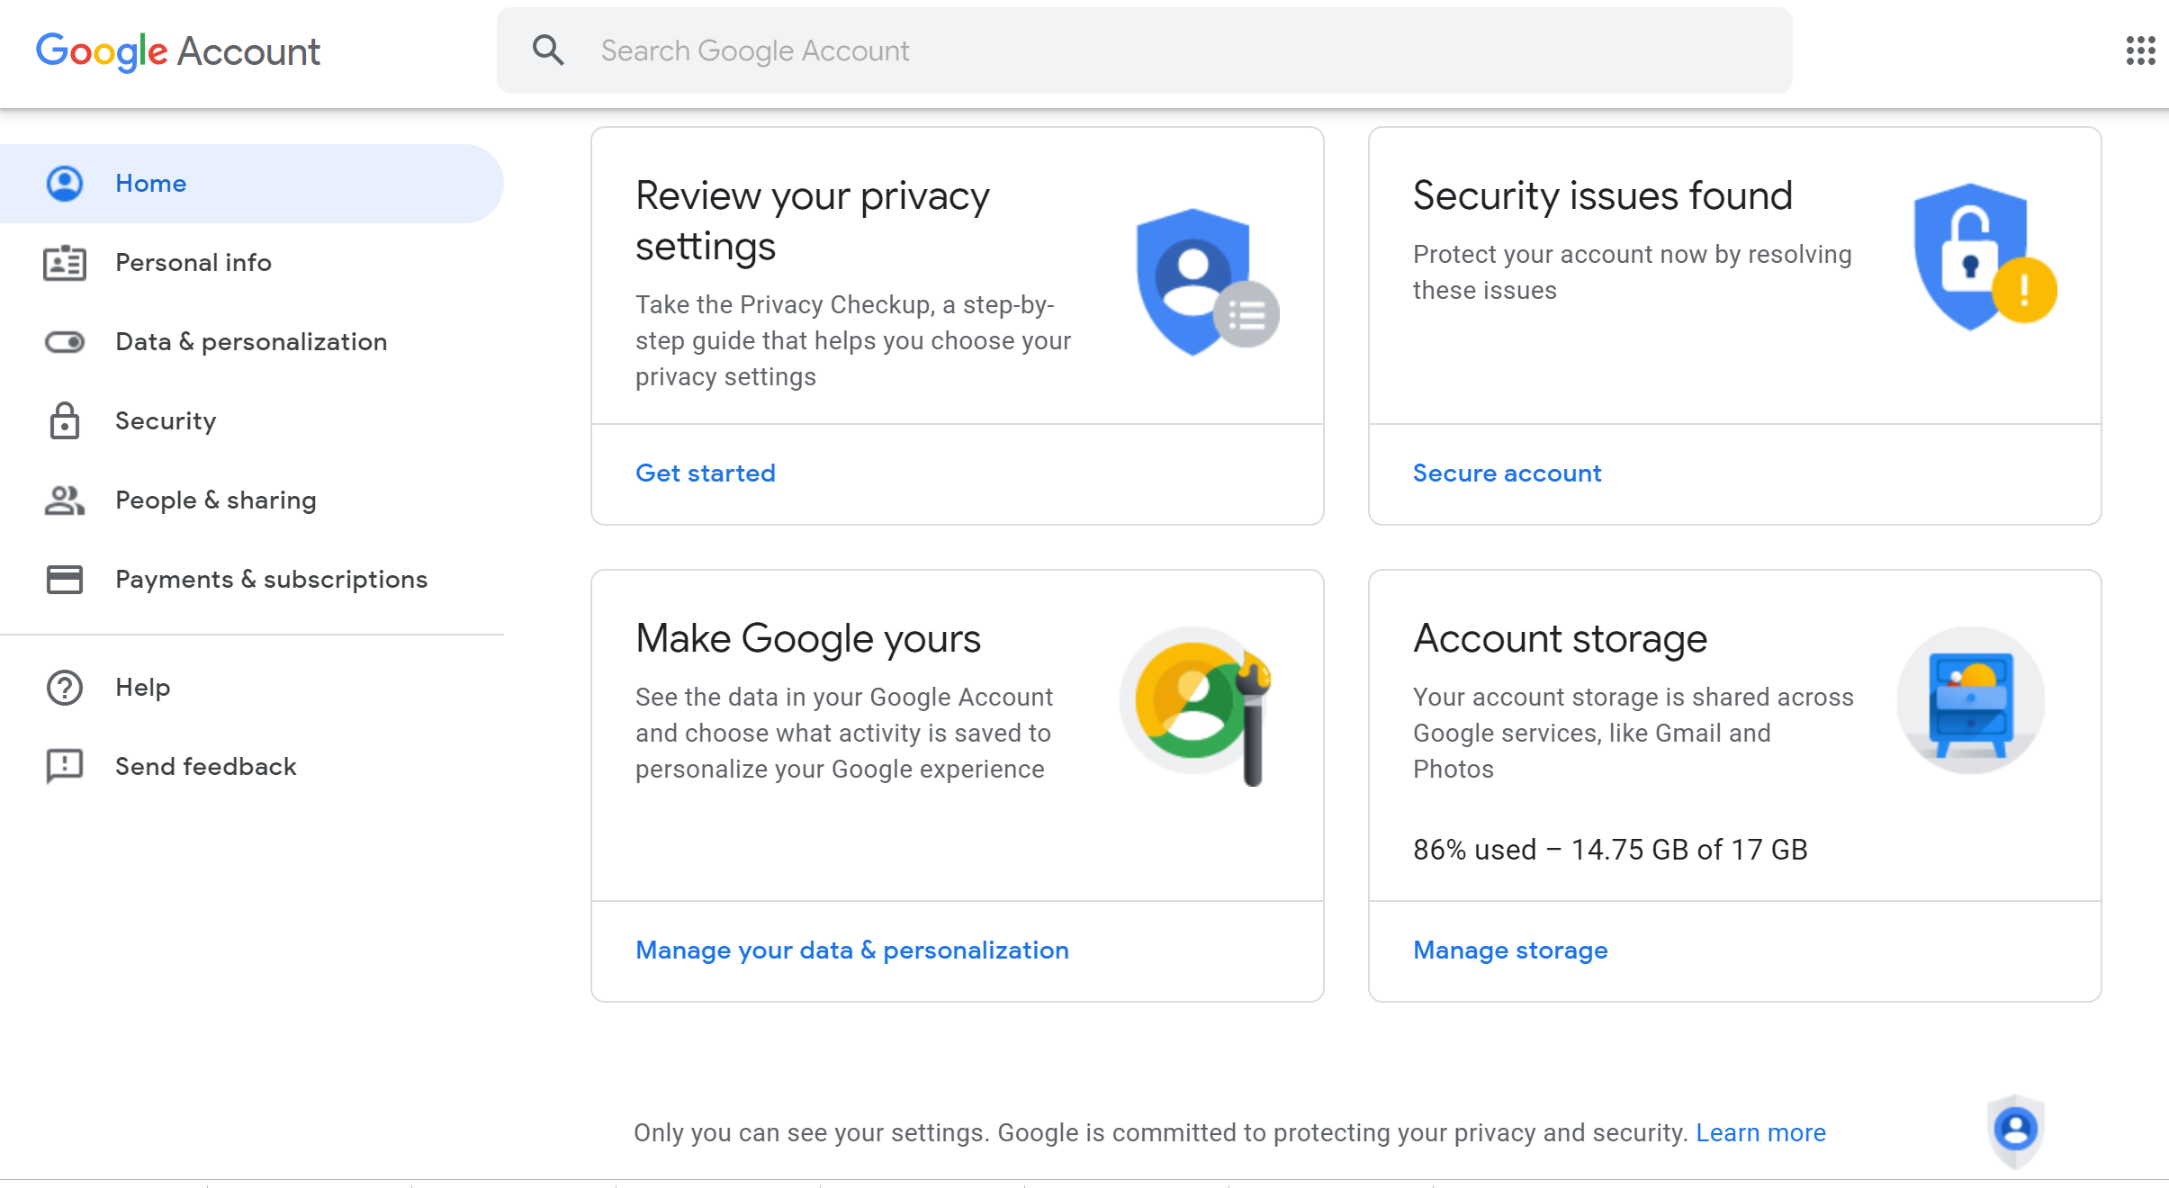Click the Google Account logo
2169x1188 pixels.
pyautogui.click(x=178, y=51)
